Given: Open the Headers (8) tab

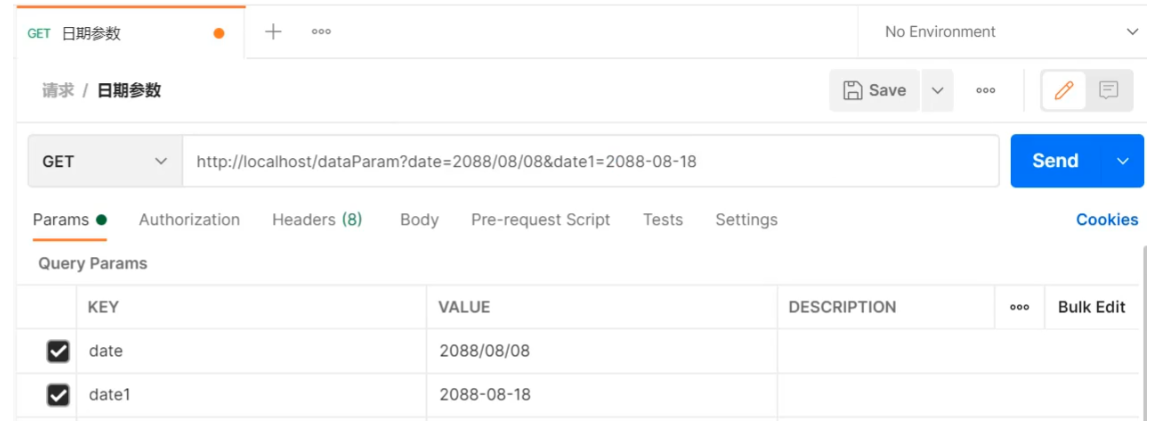Looking at the screenshot, I should coord(317,220).
